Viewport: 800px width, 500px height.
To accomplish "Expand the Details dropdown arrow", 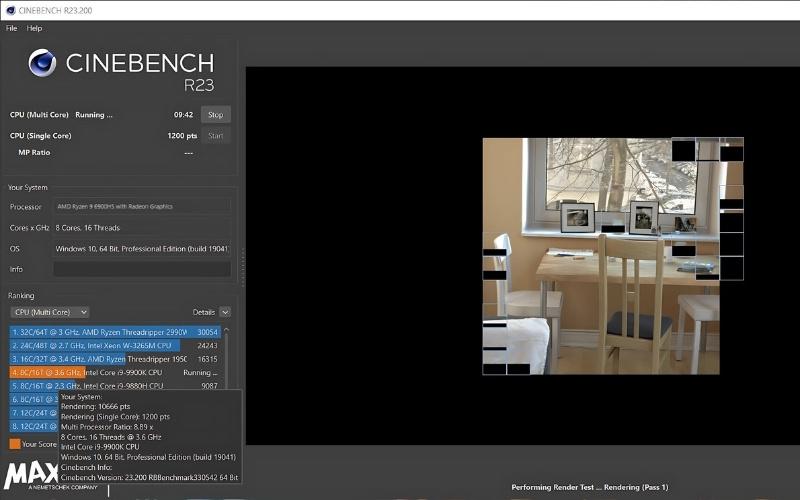I will click(225, 312).
